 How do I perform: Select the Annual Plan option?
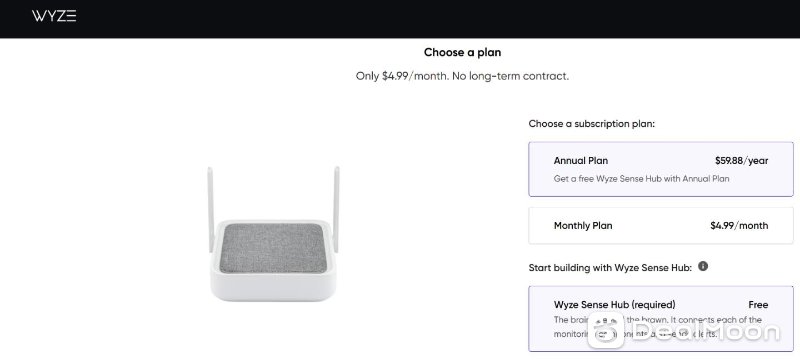[661, 169]
